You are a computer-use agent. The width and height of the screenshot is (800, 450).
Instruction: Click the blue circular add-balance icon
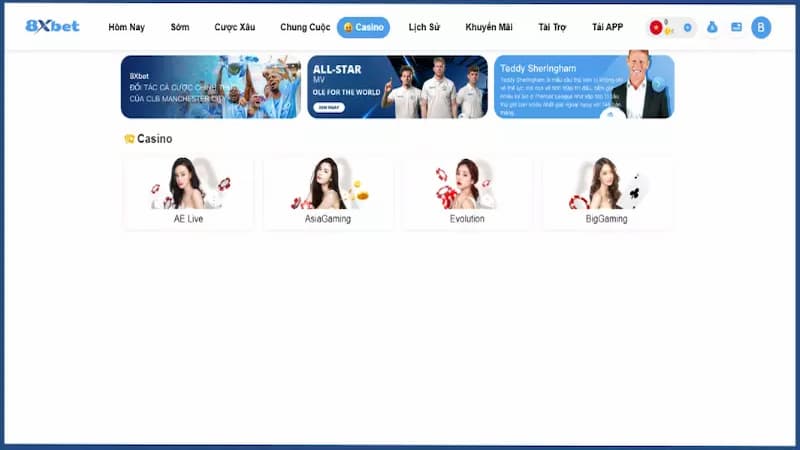click(687, 28)
